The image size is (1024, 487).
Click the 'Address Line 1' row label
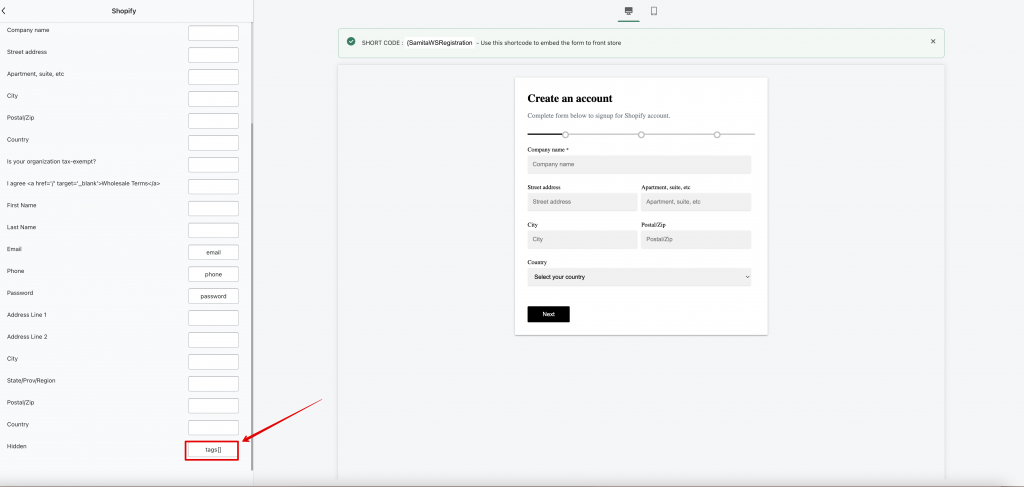tap(27, 315)
